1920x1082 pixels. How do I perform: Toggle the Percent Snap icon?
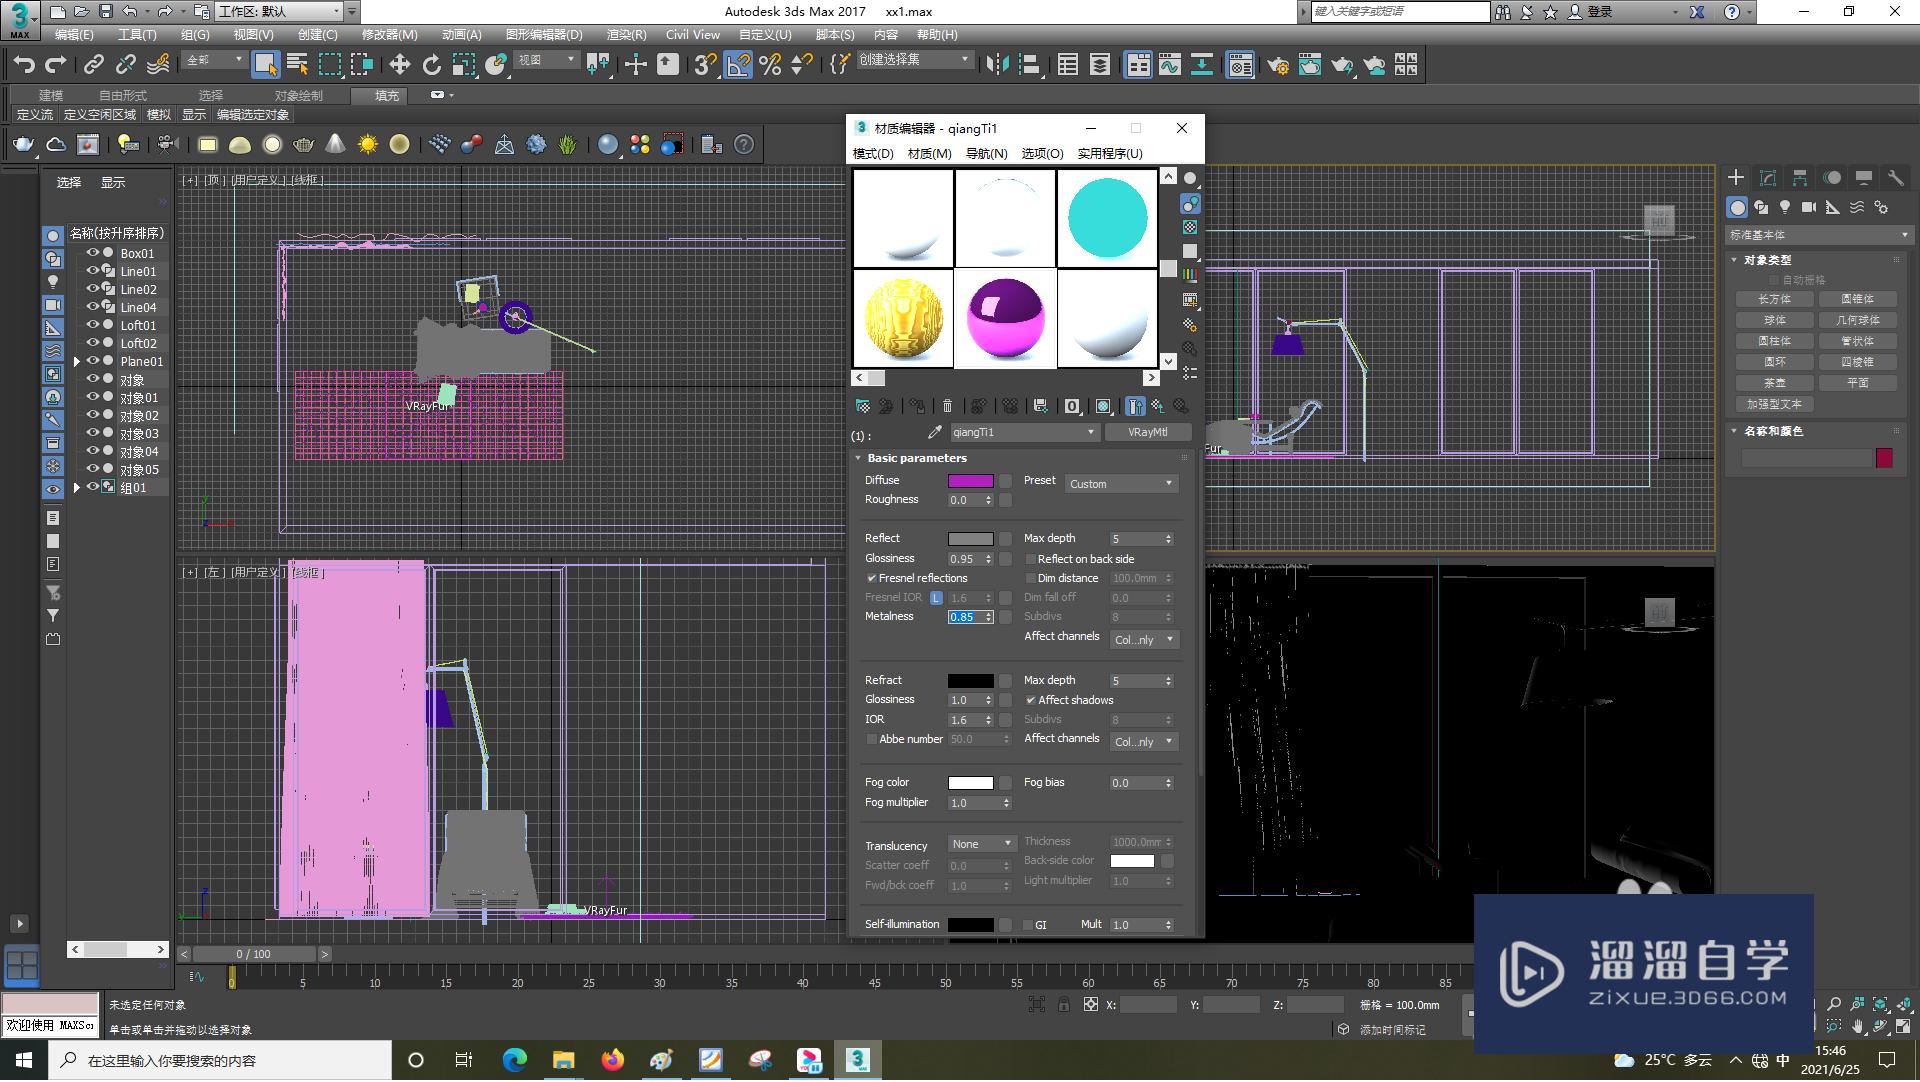tap(770, 65)
